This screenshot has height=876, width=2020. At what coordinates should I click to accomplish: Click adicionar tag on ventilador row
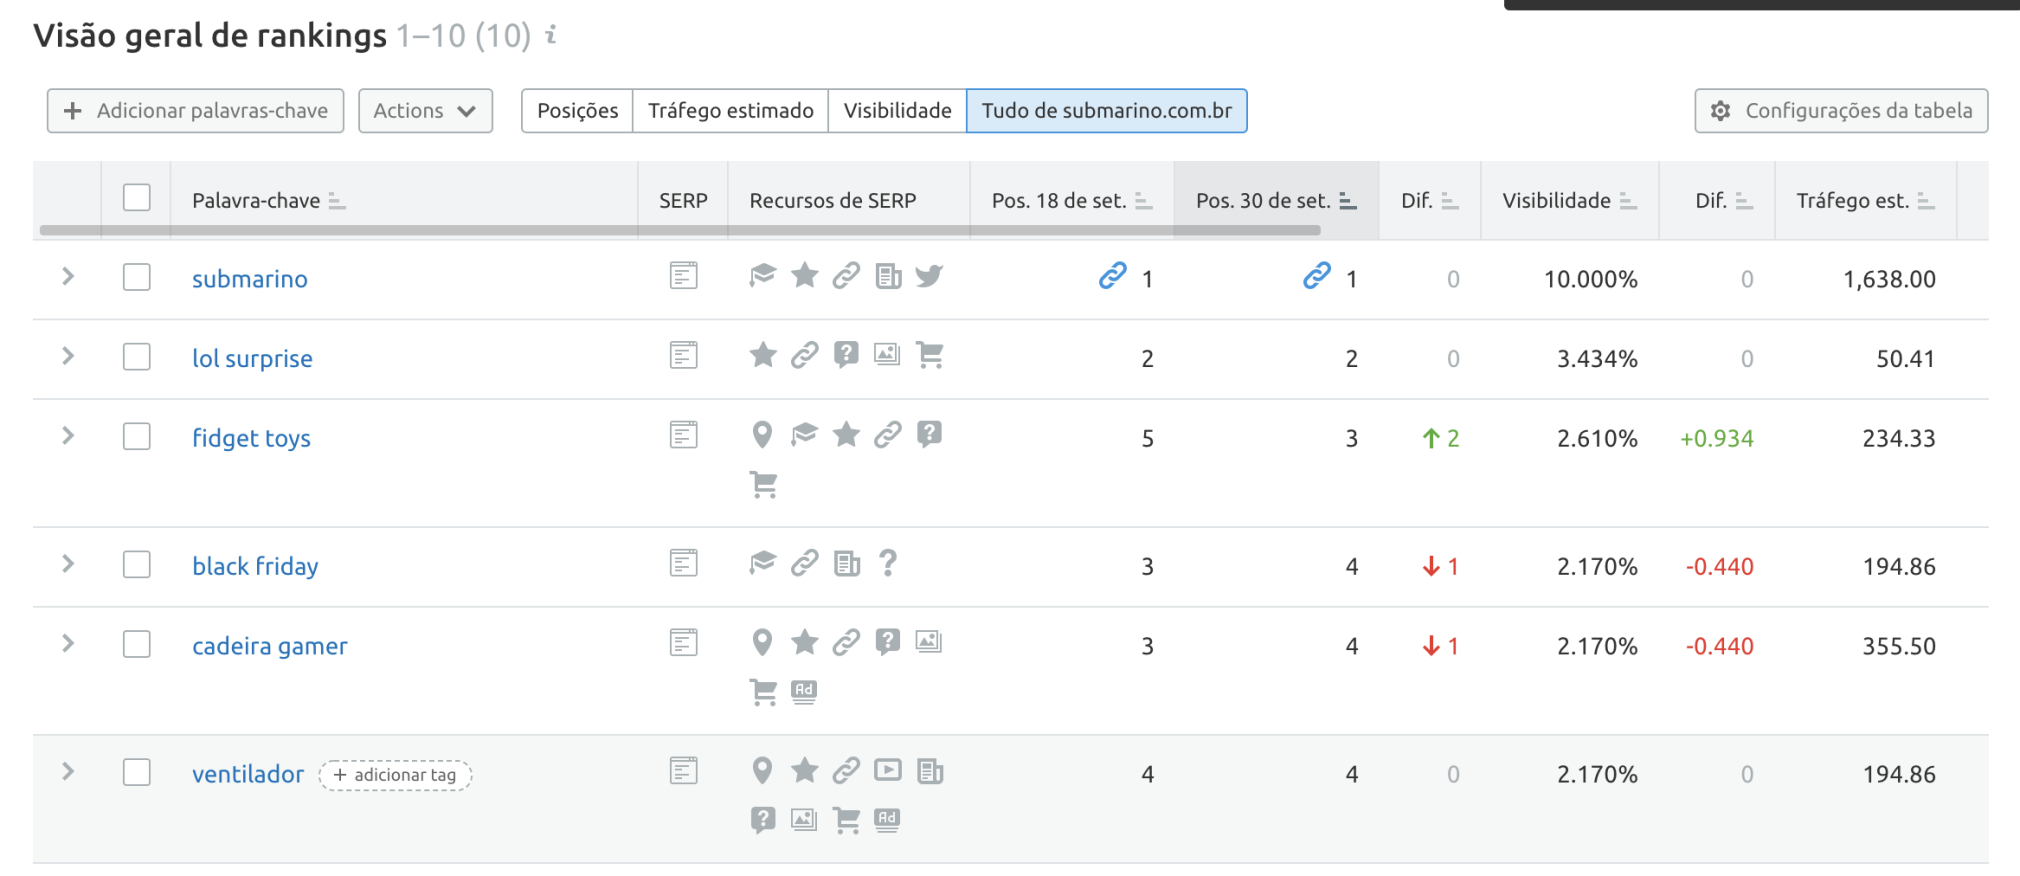click(396, 775)
